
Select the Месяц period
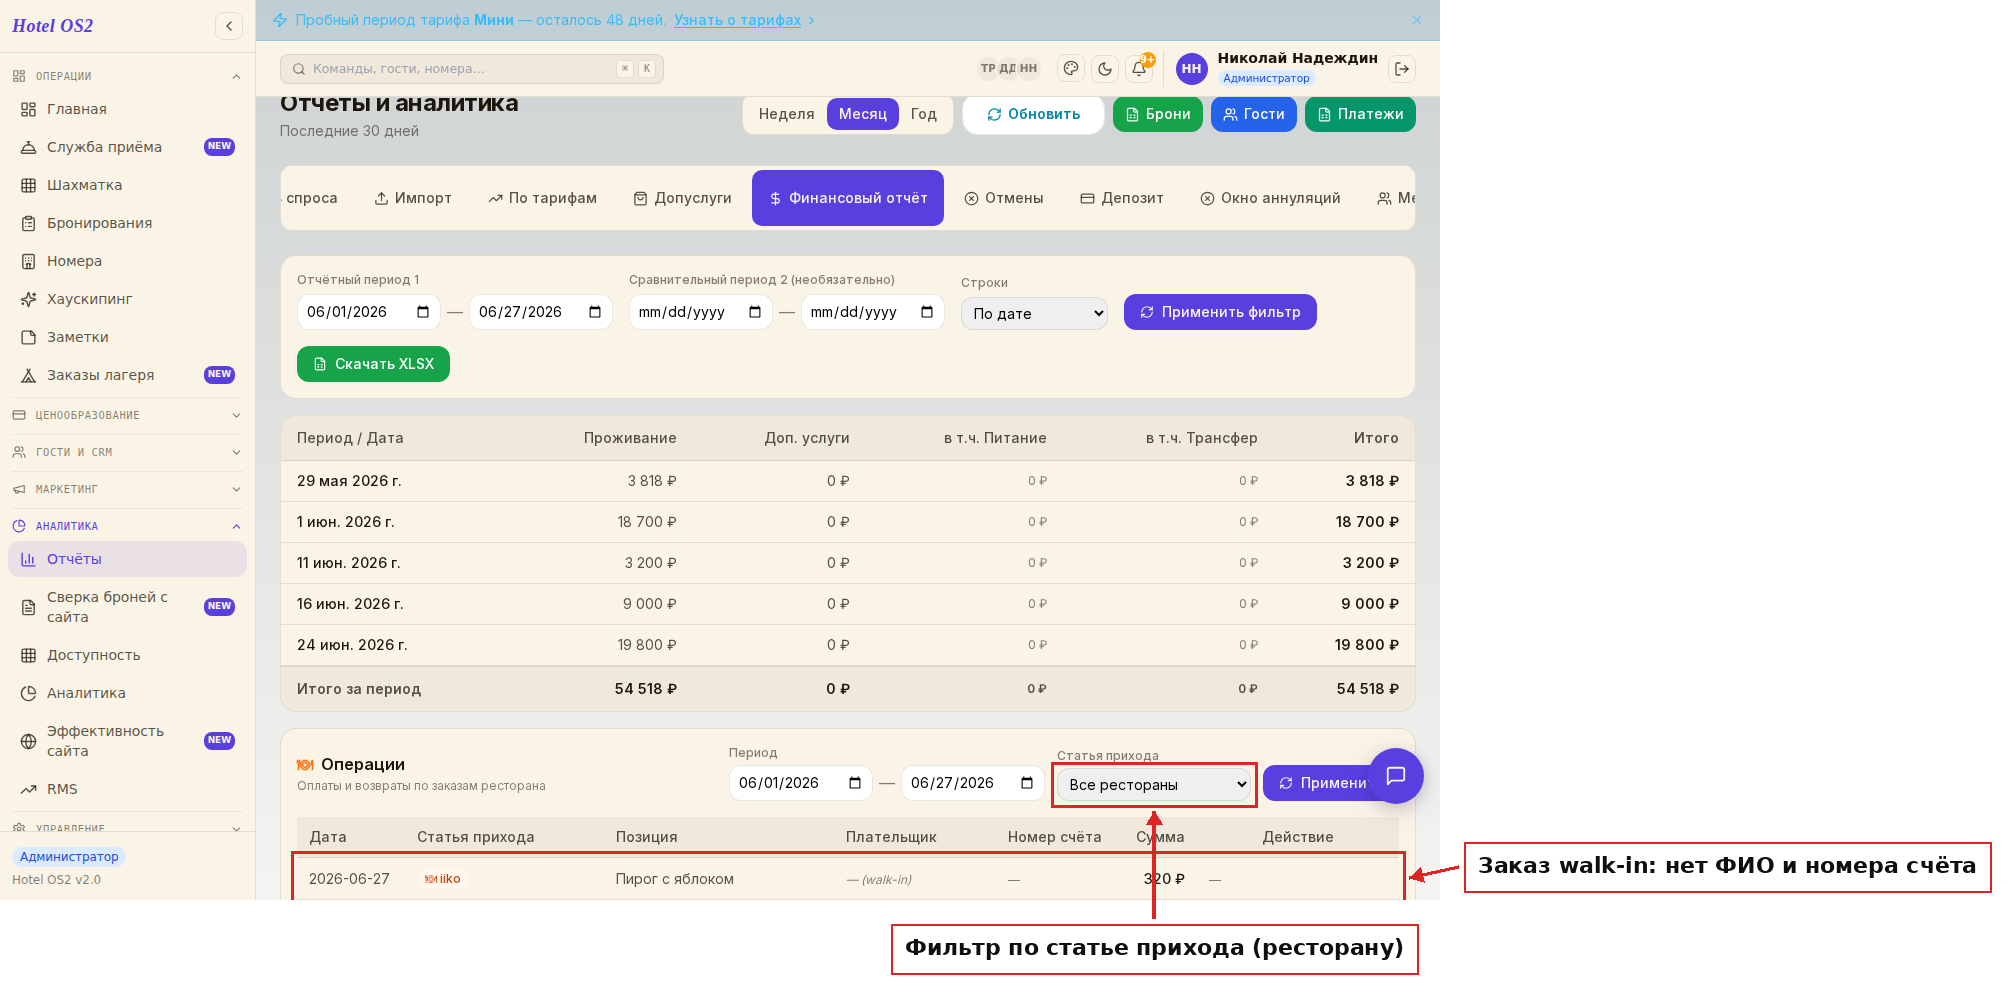863,114
